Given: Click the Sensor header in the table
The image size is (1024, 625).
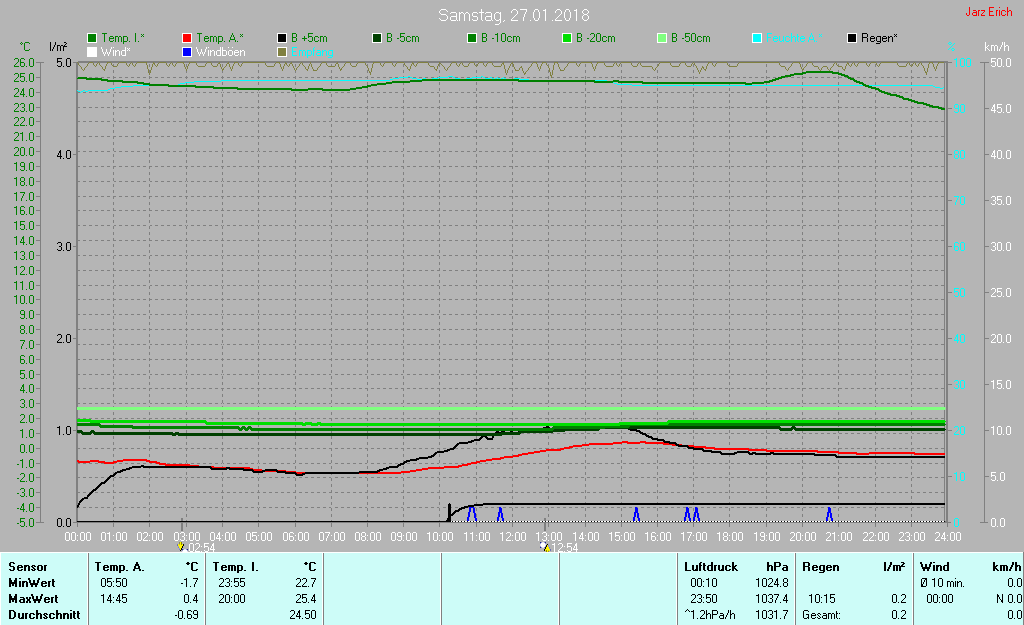Looking at the screenshot, I should [x=27, y=567].
